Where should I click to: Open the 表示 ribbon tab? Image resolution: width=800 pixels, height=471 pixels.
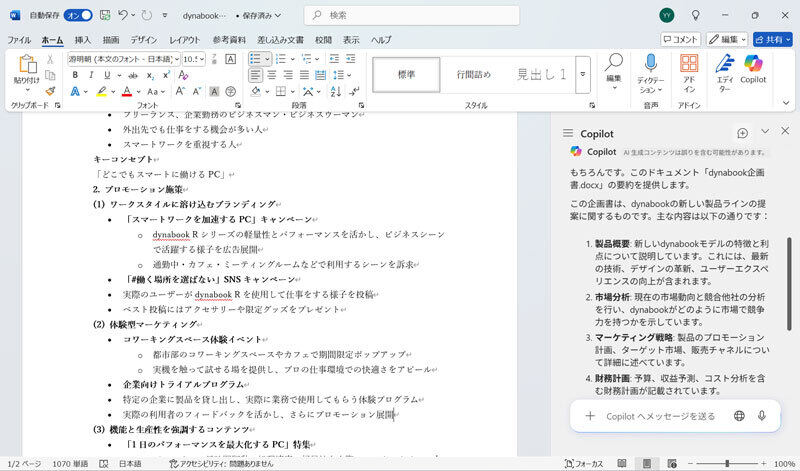(x=351, y=40)
